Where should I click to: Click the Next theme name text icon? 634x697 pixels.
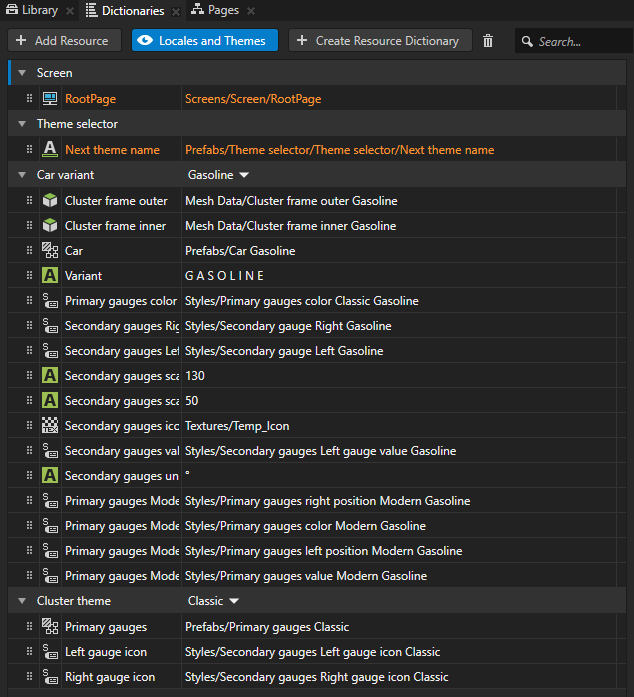click(x=50, y=150)
